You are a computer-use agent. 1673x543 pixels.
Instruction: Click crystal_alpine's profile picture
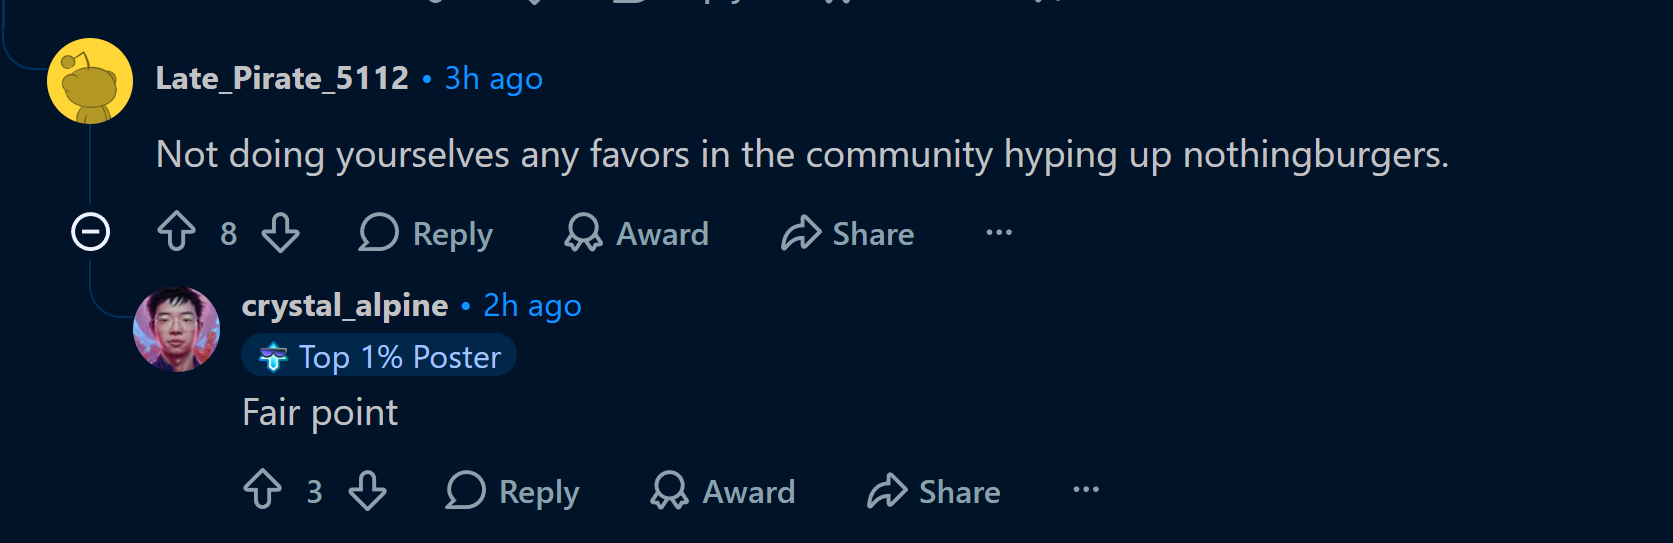pyautogui.click(x=177, y=329)
